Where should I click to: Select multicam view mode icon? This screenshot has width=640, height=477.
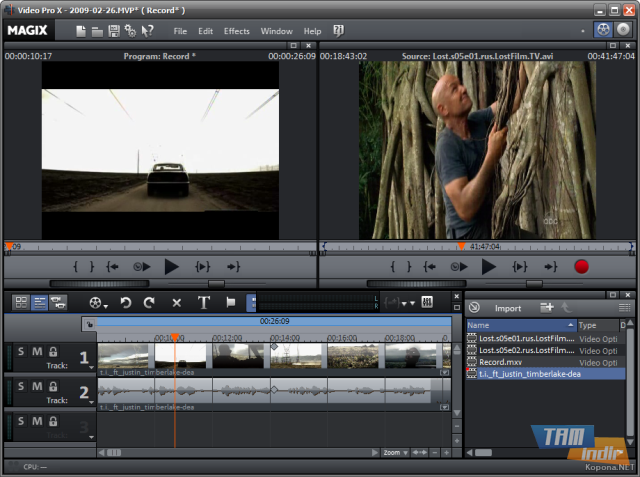point(58,302)
